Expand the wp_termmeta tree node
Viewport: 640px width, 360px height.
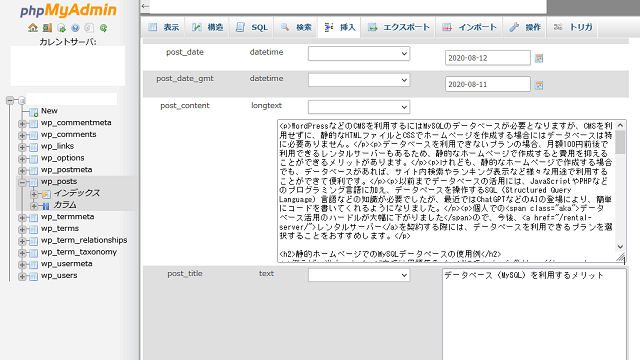coord(22,217)
